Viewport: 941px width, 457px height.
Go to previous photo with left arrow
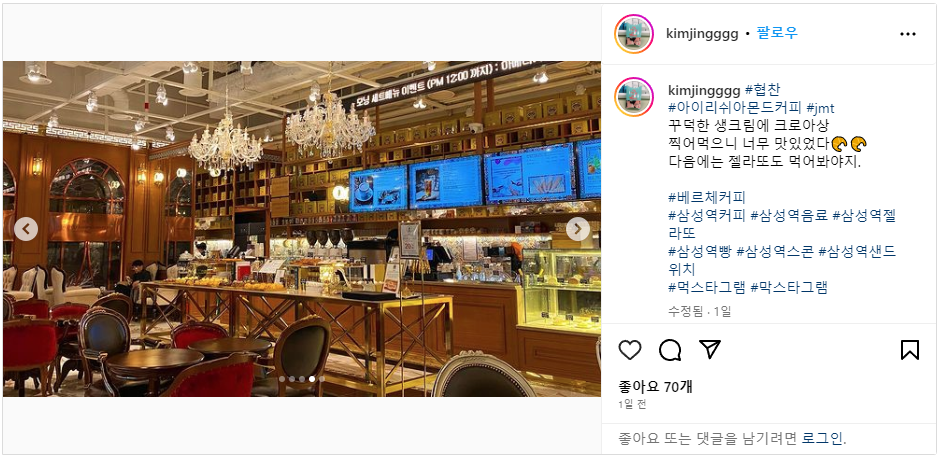(x=26, y=228)
